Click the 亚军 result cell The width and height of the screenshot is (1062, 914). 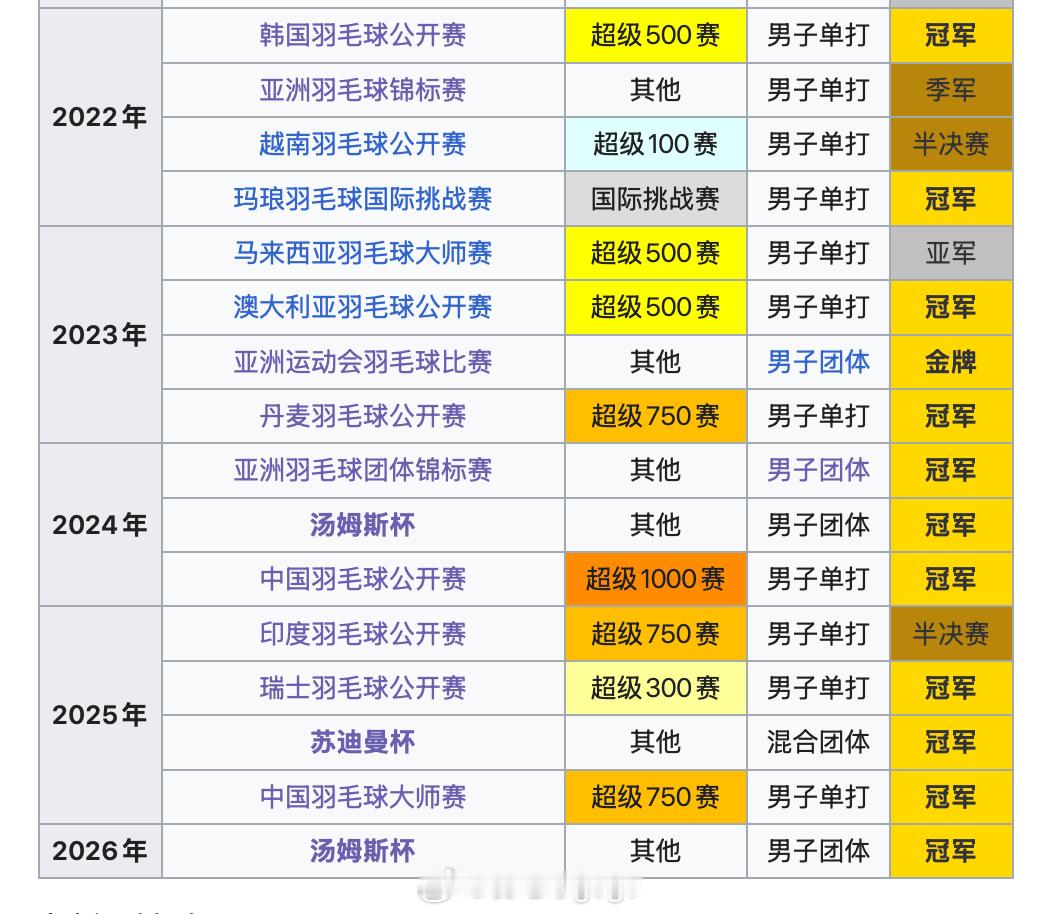coord(951,253)
